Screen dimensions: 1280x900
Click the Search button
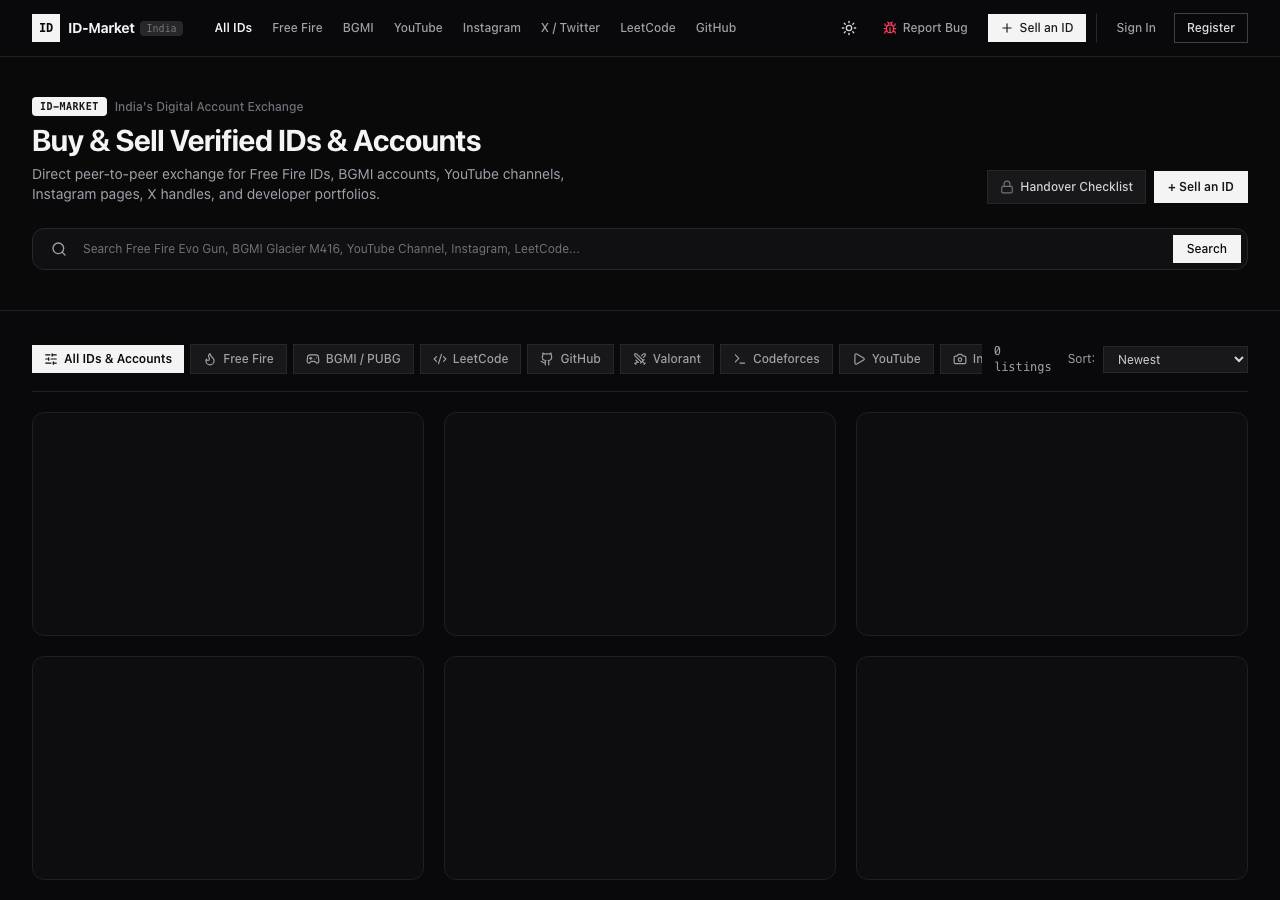pos(1207,249)
